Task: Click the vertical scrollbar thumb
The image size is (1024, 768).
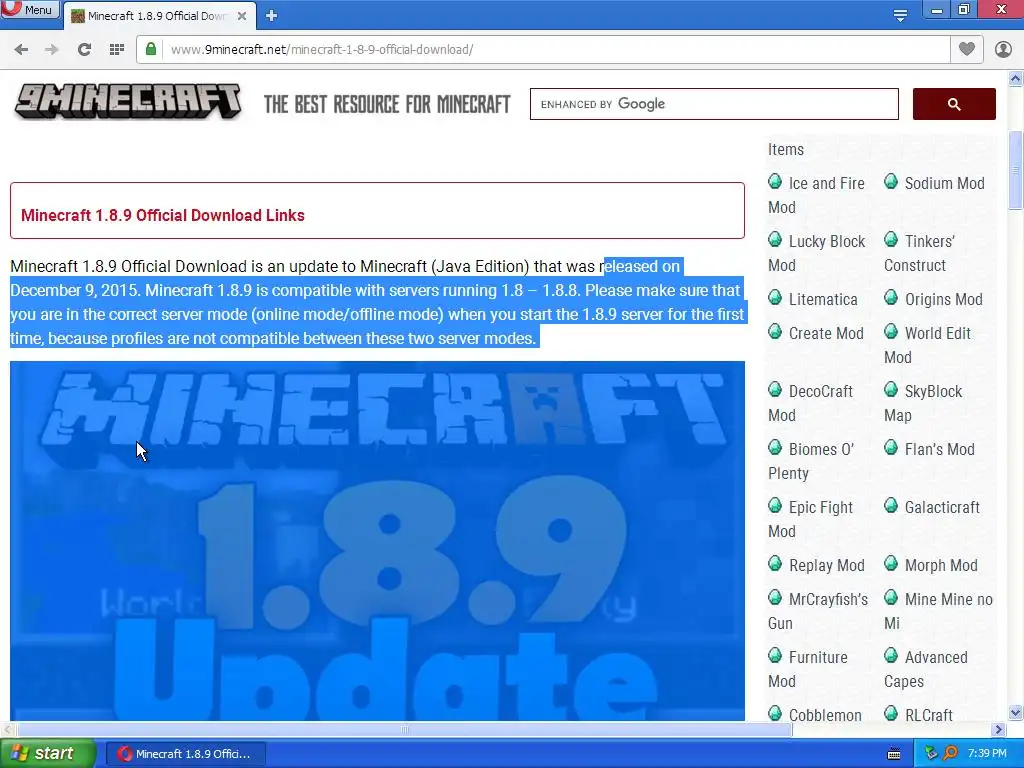Action: pyautogui.click(x=1016, y=170)
